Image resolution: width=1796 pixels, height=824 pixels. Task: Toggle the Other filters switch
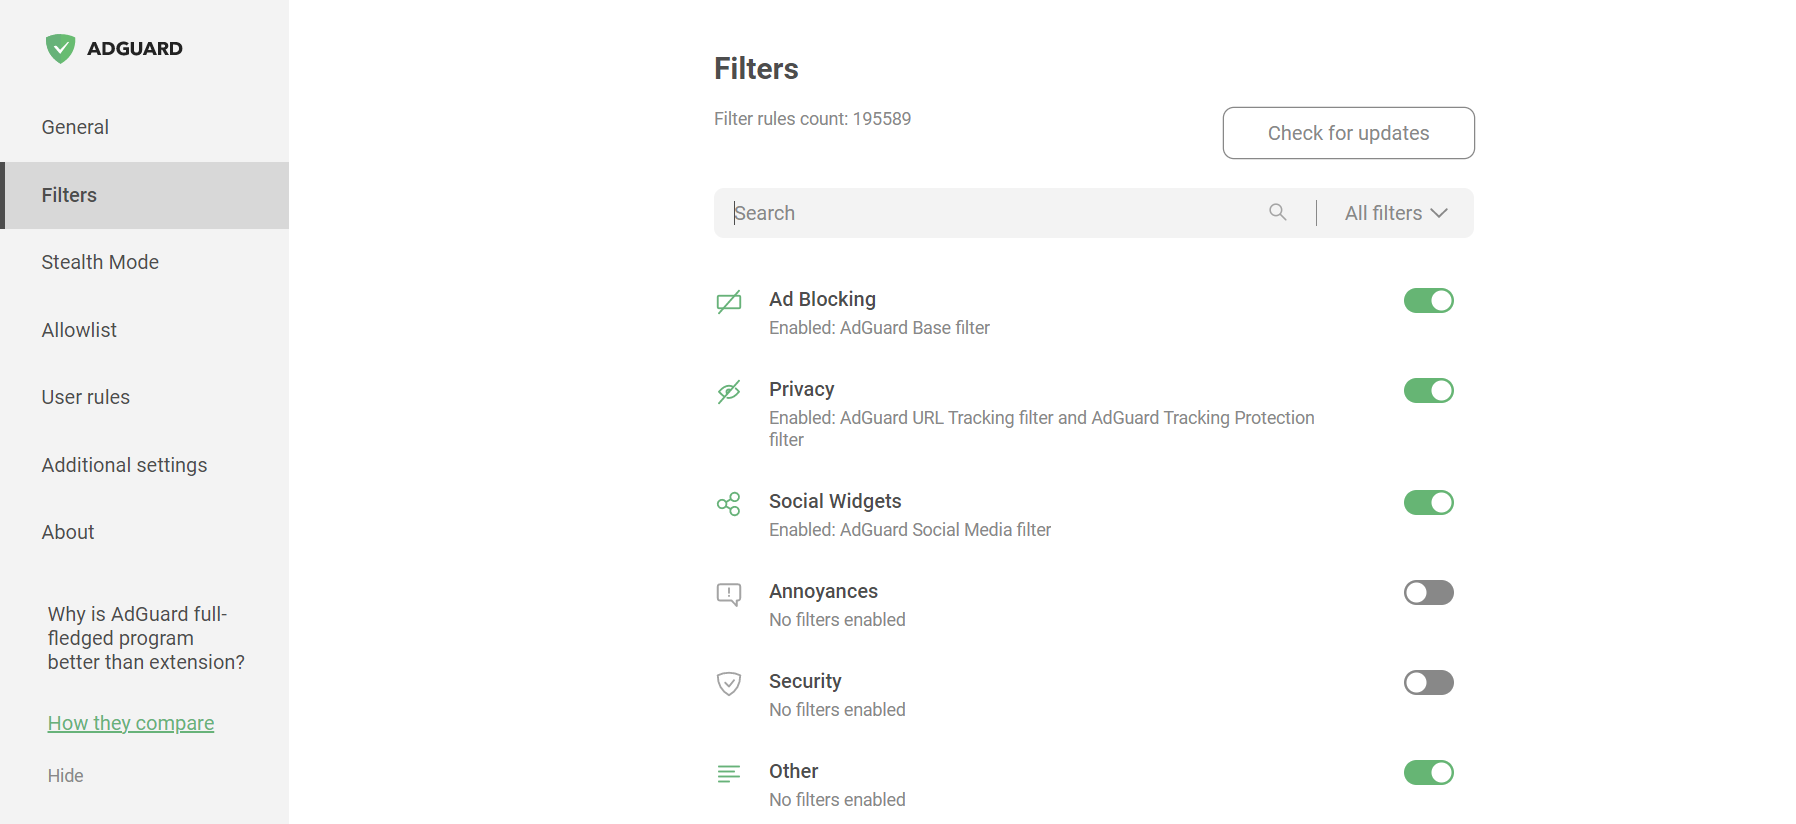point(1428,772)
